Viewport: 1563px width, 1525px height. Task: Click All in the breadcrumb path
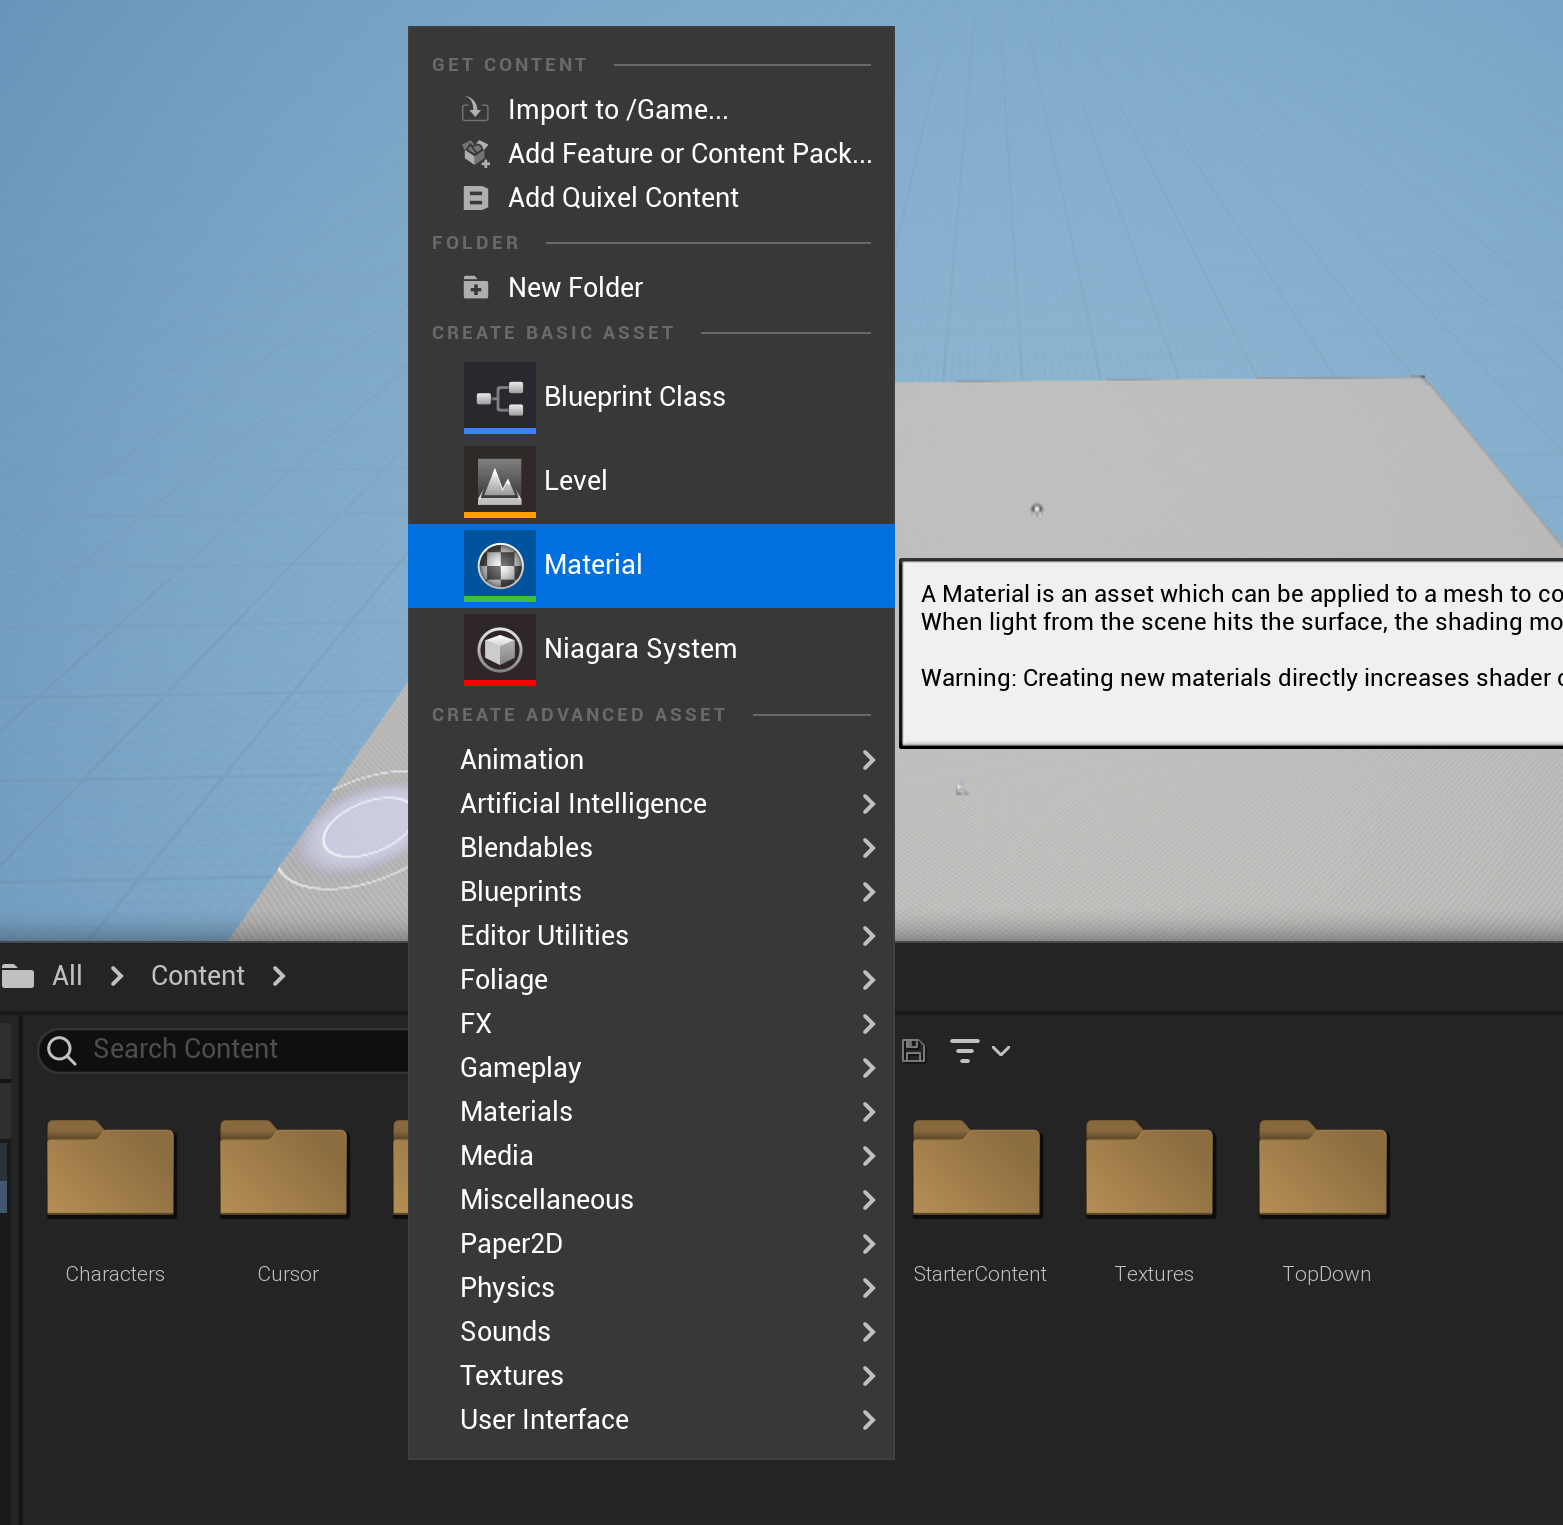point(67,975)
